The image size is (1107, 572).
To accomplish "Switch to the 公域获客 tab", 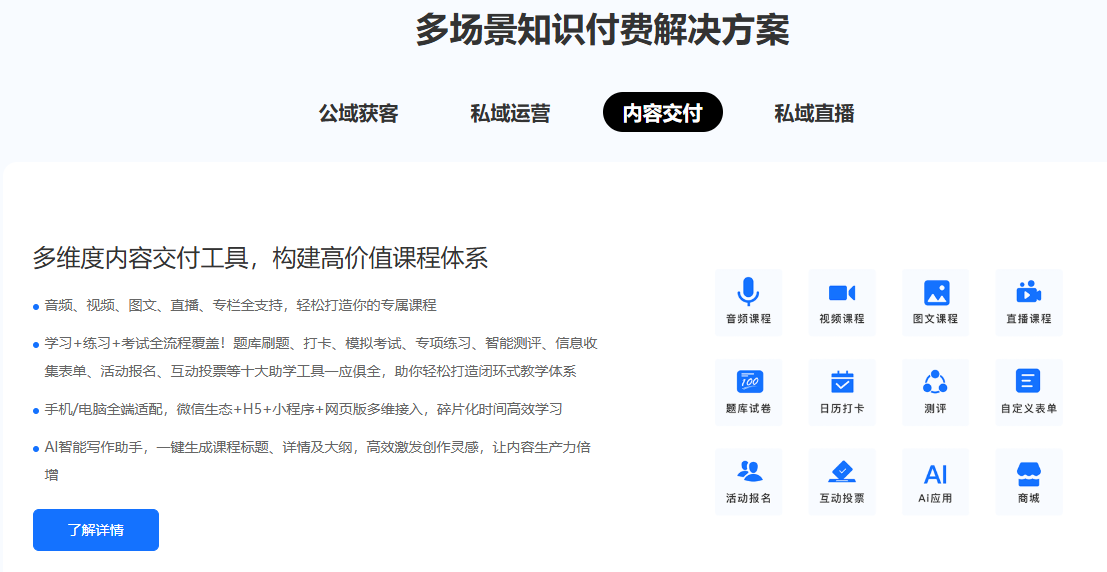I will [358, 113].
